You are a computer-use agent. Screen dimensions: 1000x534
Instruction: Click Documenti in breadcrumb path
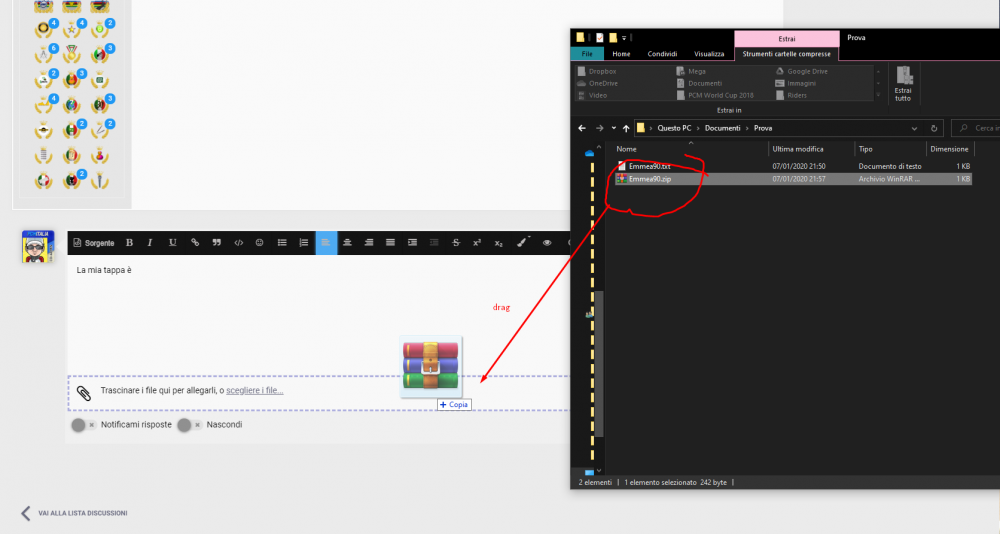tap(723, 128)
